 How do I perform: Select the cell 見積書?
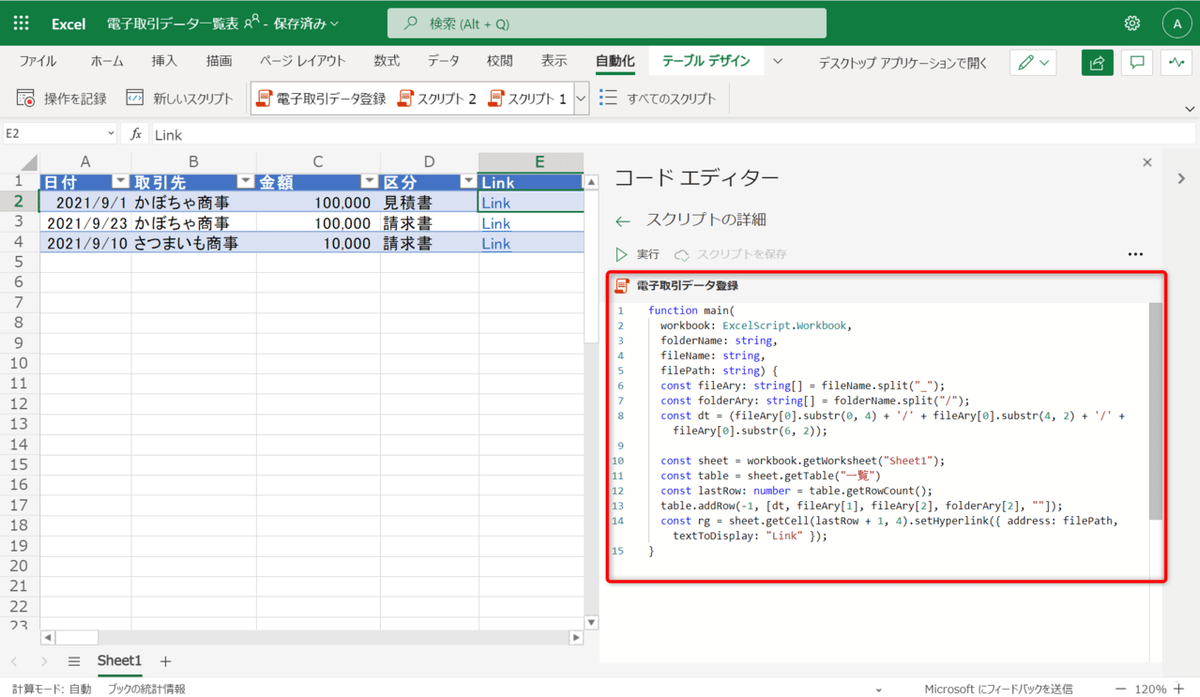point(429,202)
